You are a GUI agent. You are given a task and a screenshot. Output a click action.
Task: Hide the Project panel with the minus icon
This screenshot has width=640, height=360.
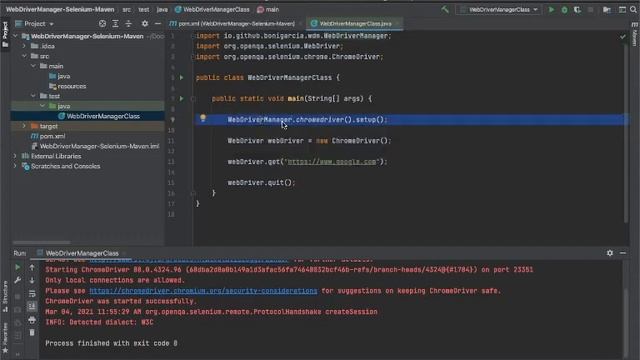[x=158, y=24]
